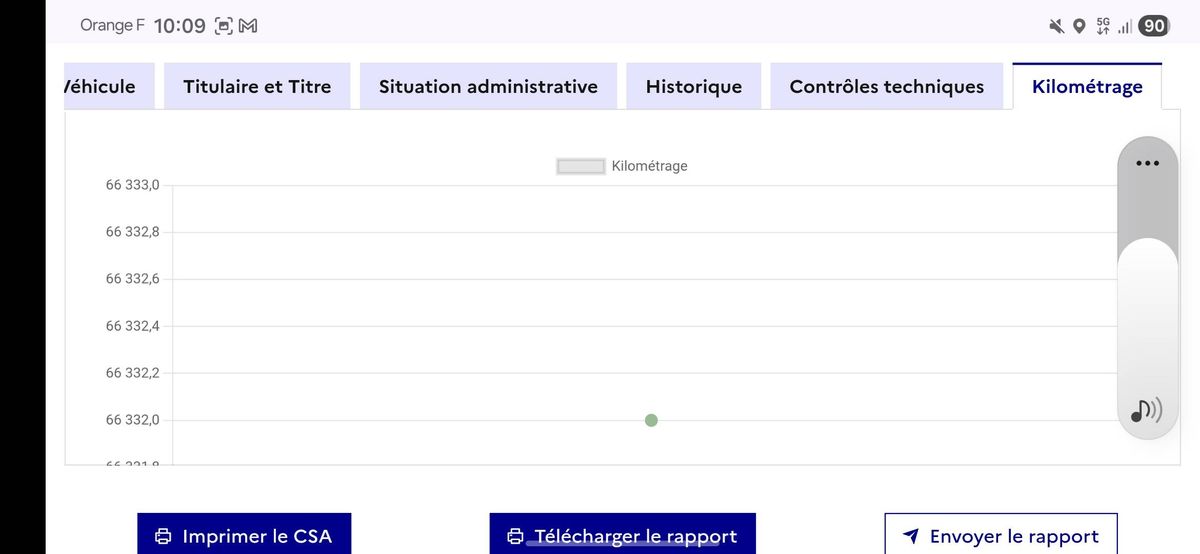Tap the 5G signal strength icon
This screenshot has height=554, width=1200.
[1114, 26]
